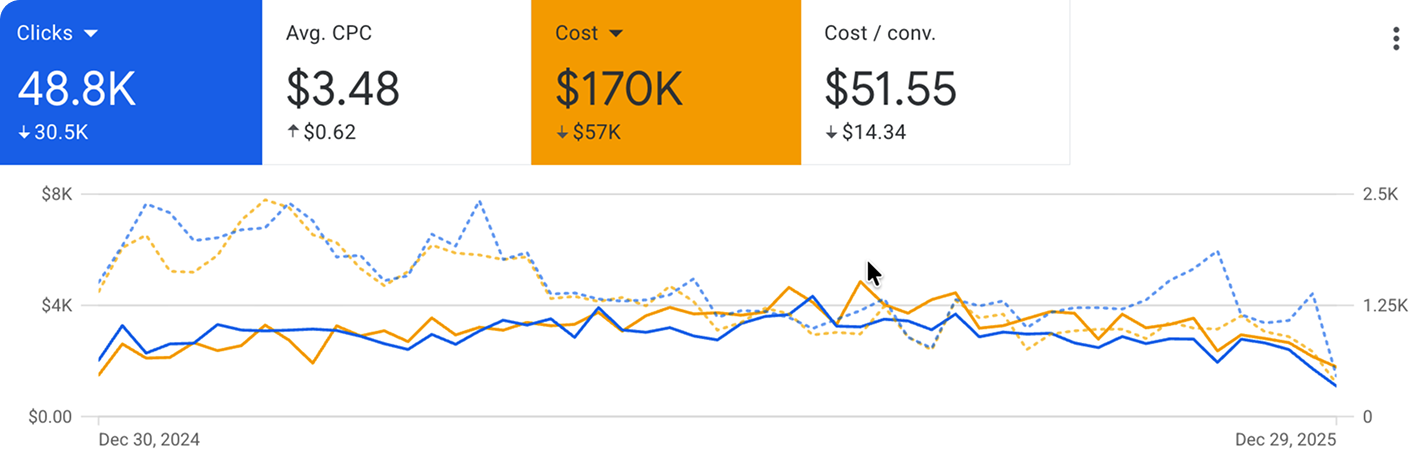
Task: Click the $8K left axis label
Action: (x=56, y=194)
